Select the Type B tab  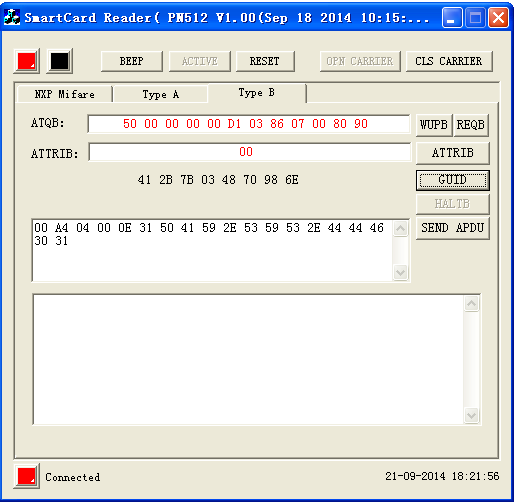pos(257,93)
